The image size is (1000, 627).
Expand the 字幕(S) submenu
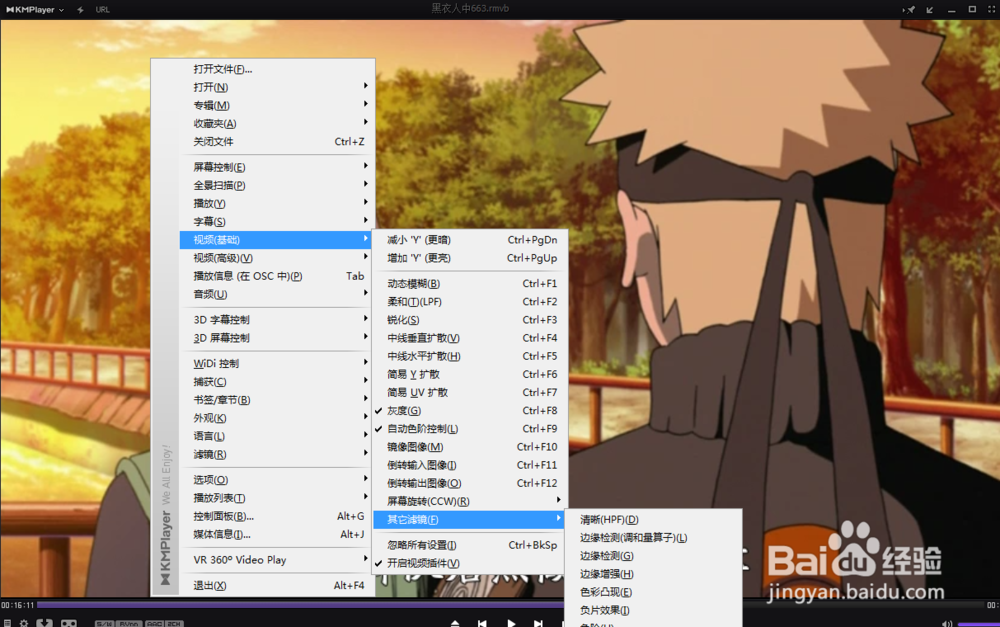[x=277, y=221]
